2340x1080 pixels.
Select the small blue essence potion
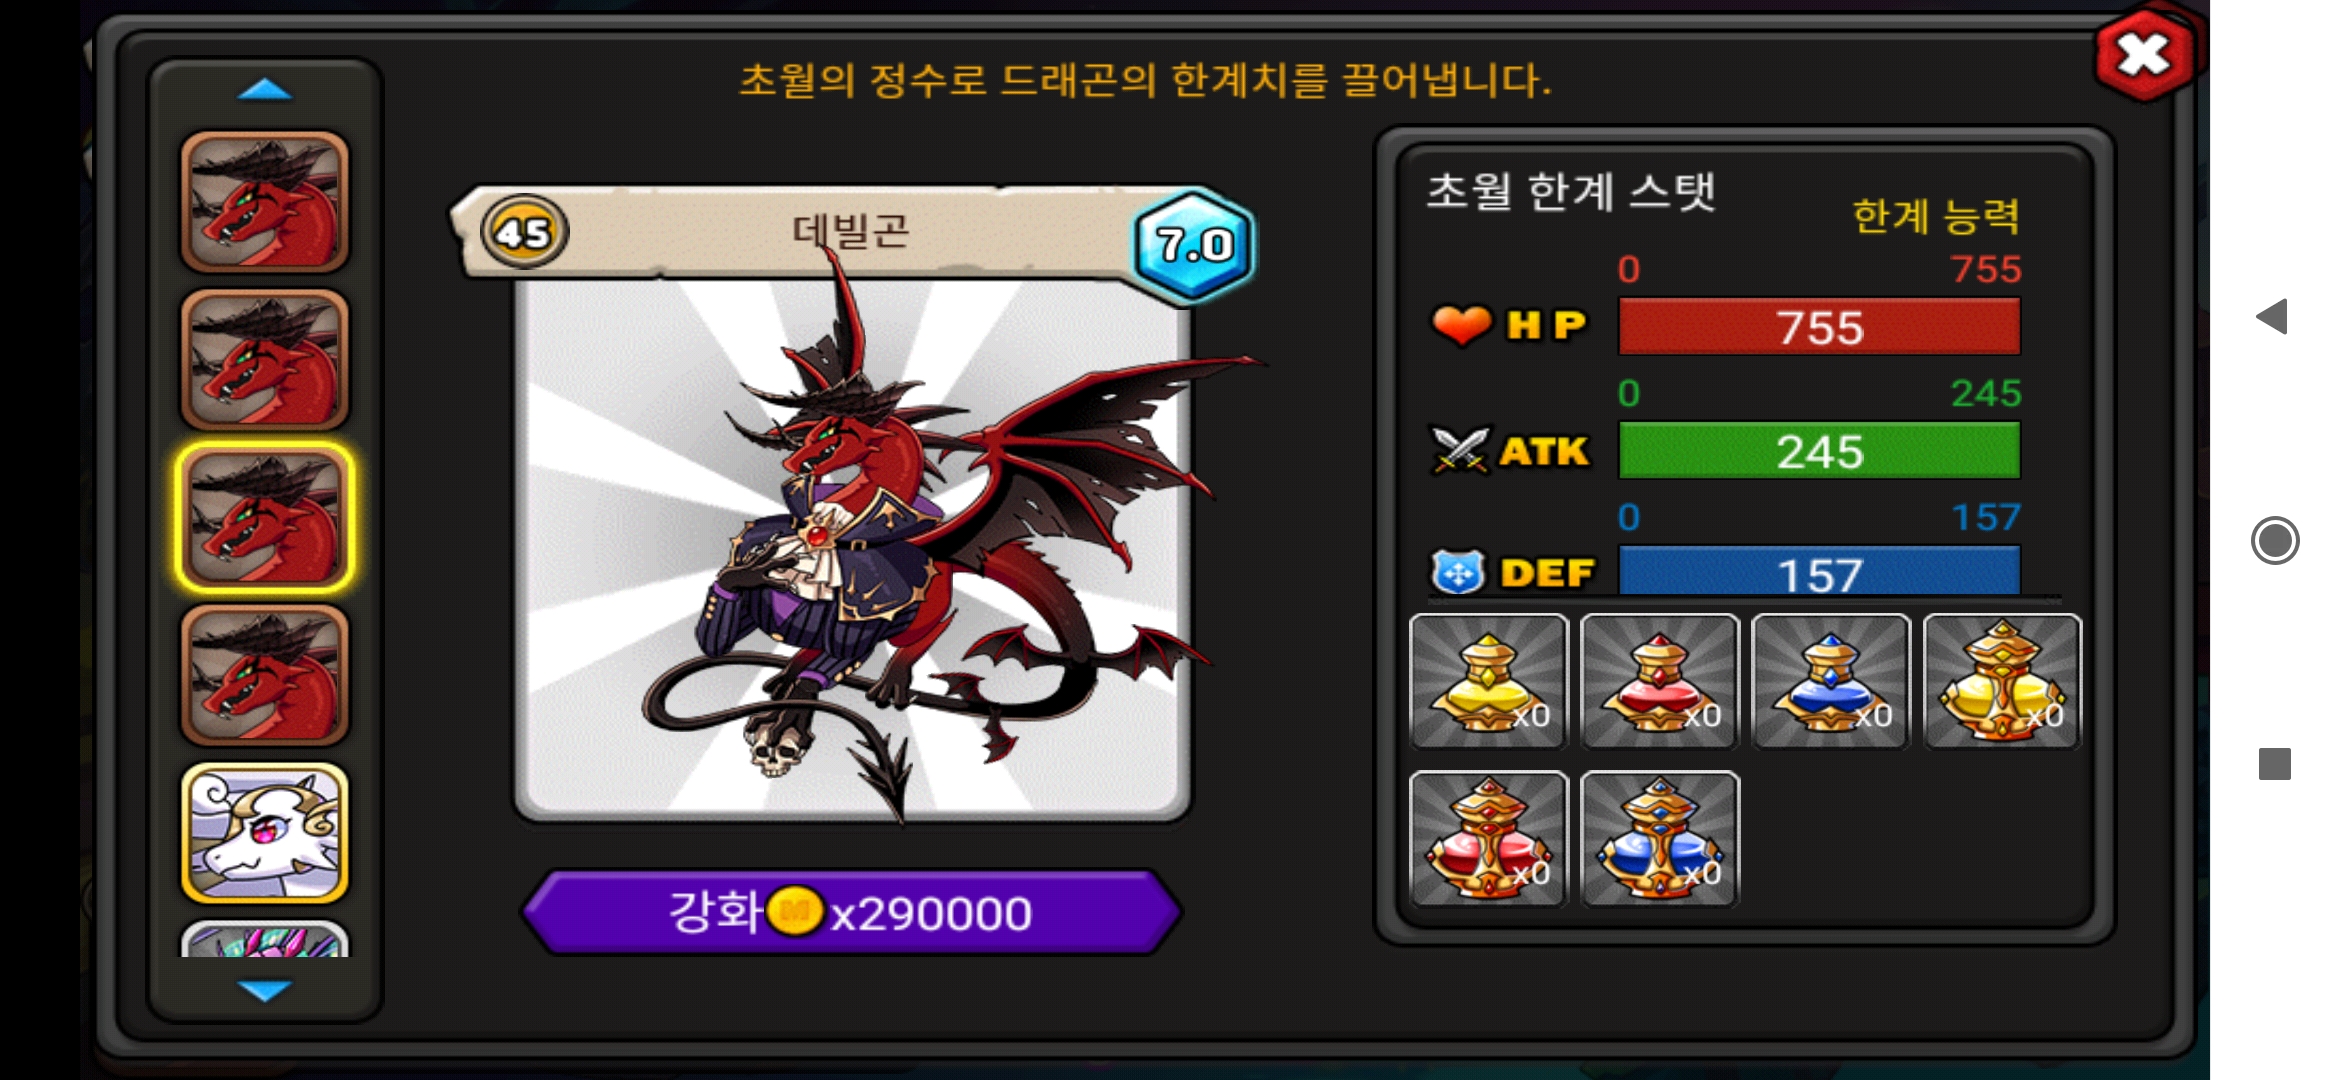(1831, 681)
